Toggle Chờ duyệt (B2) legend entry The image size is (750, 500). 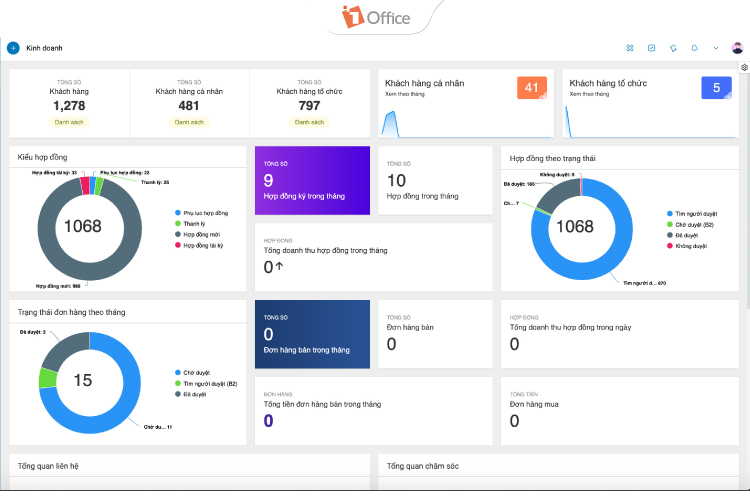click(x=690, y=224)
